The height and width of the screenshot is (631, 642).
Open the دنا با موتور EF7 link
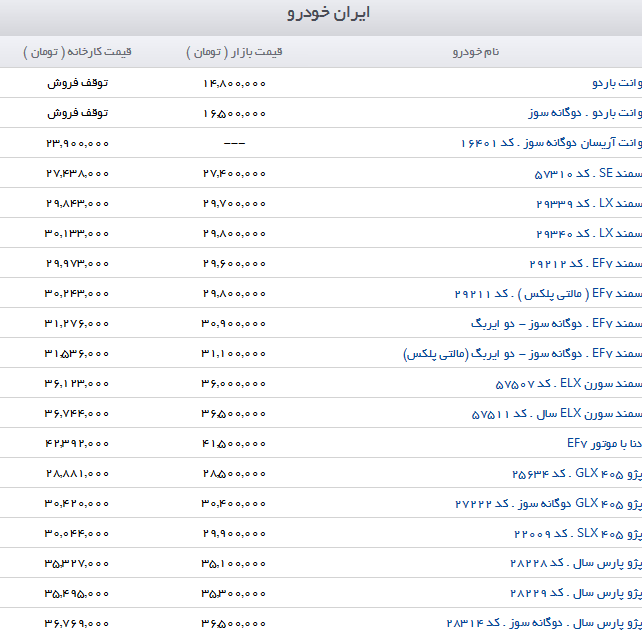click(604, 443)
